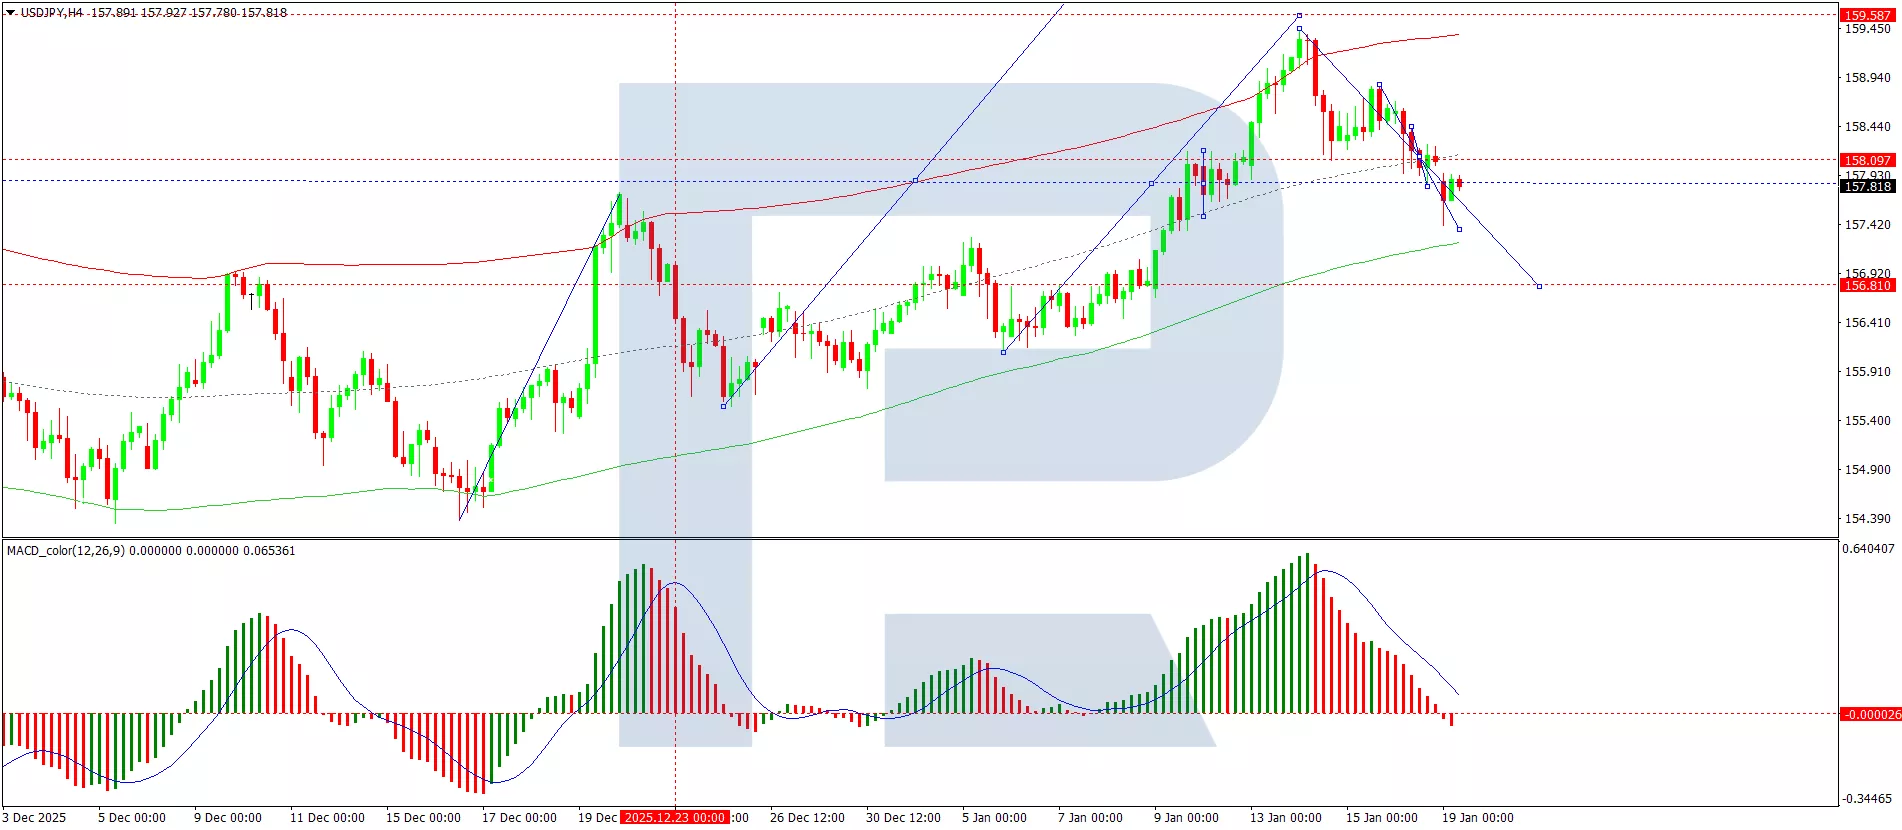
Task: Select the trendline anchor at the chart peak
Action: pos(1299,16)
